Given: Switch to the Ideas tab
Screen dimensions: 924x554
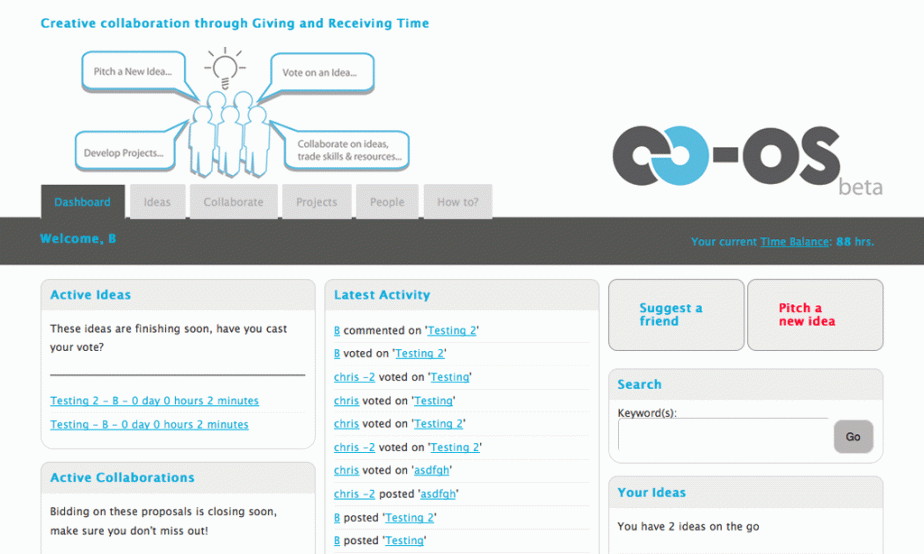Looking at the screenshot, I should (157, 202).
